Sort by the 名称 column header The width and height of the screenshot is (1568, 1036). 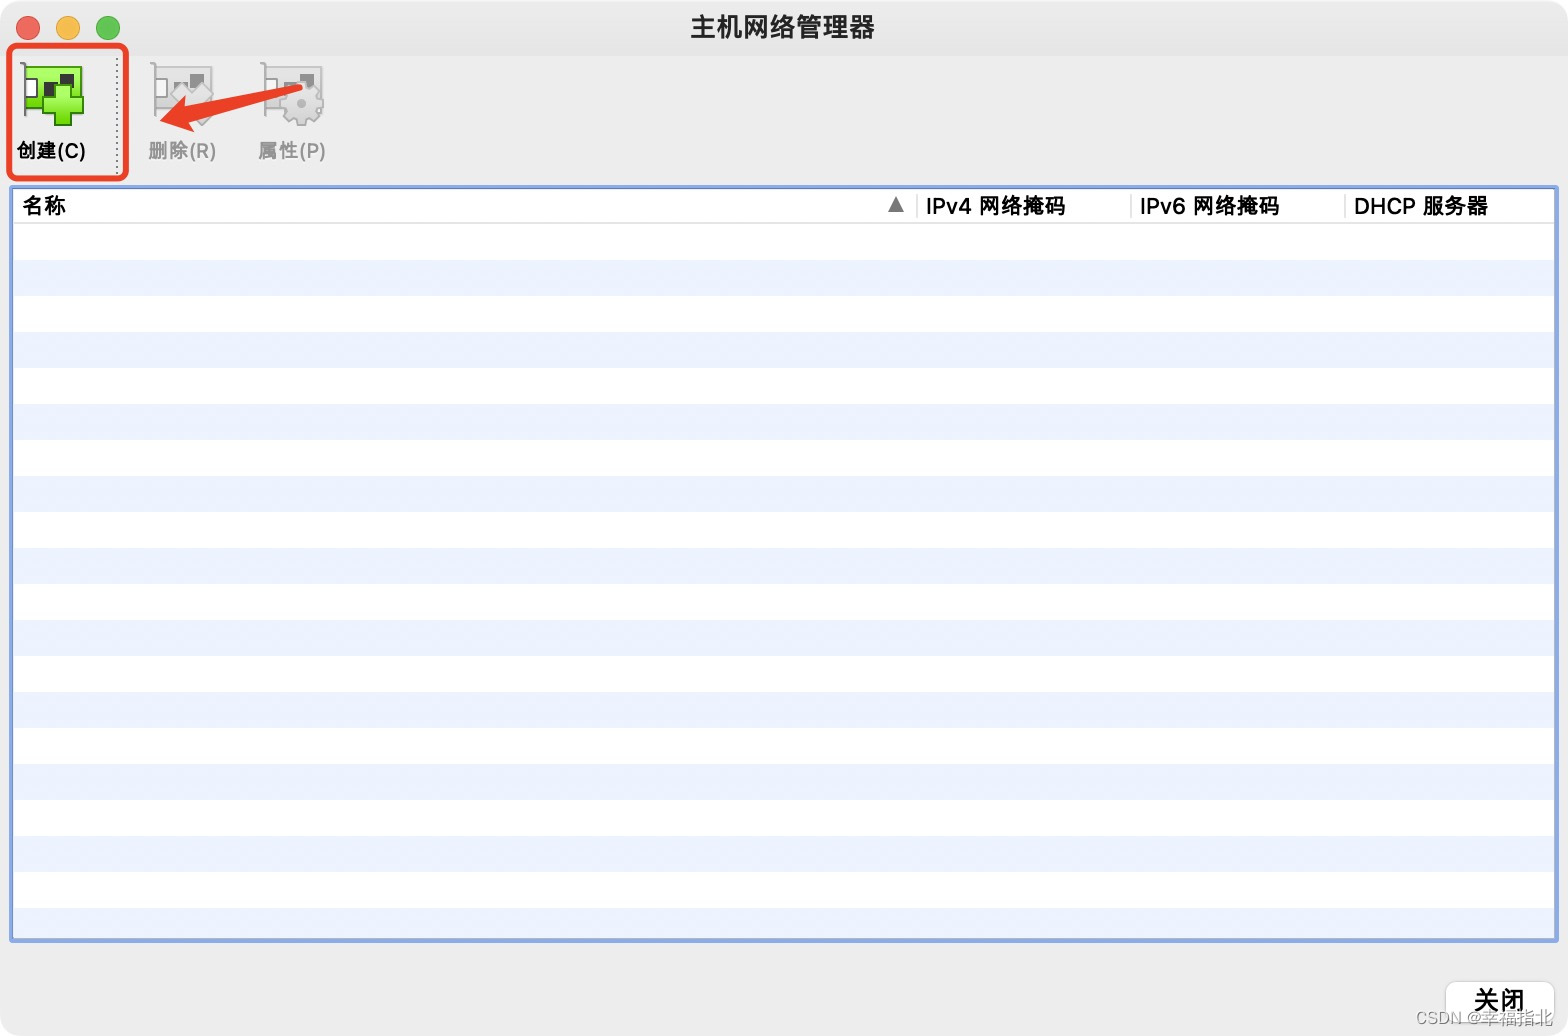464,206
